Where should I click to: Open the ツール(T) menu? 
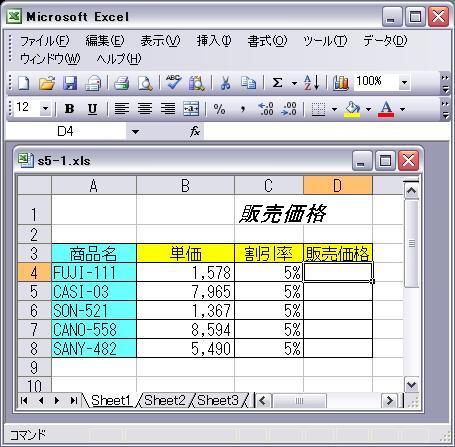[325, 41]
